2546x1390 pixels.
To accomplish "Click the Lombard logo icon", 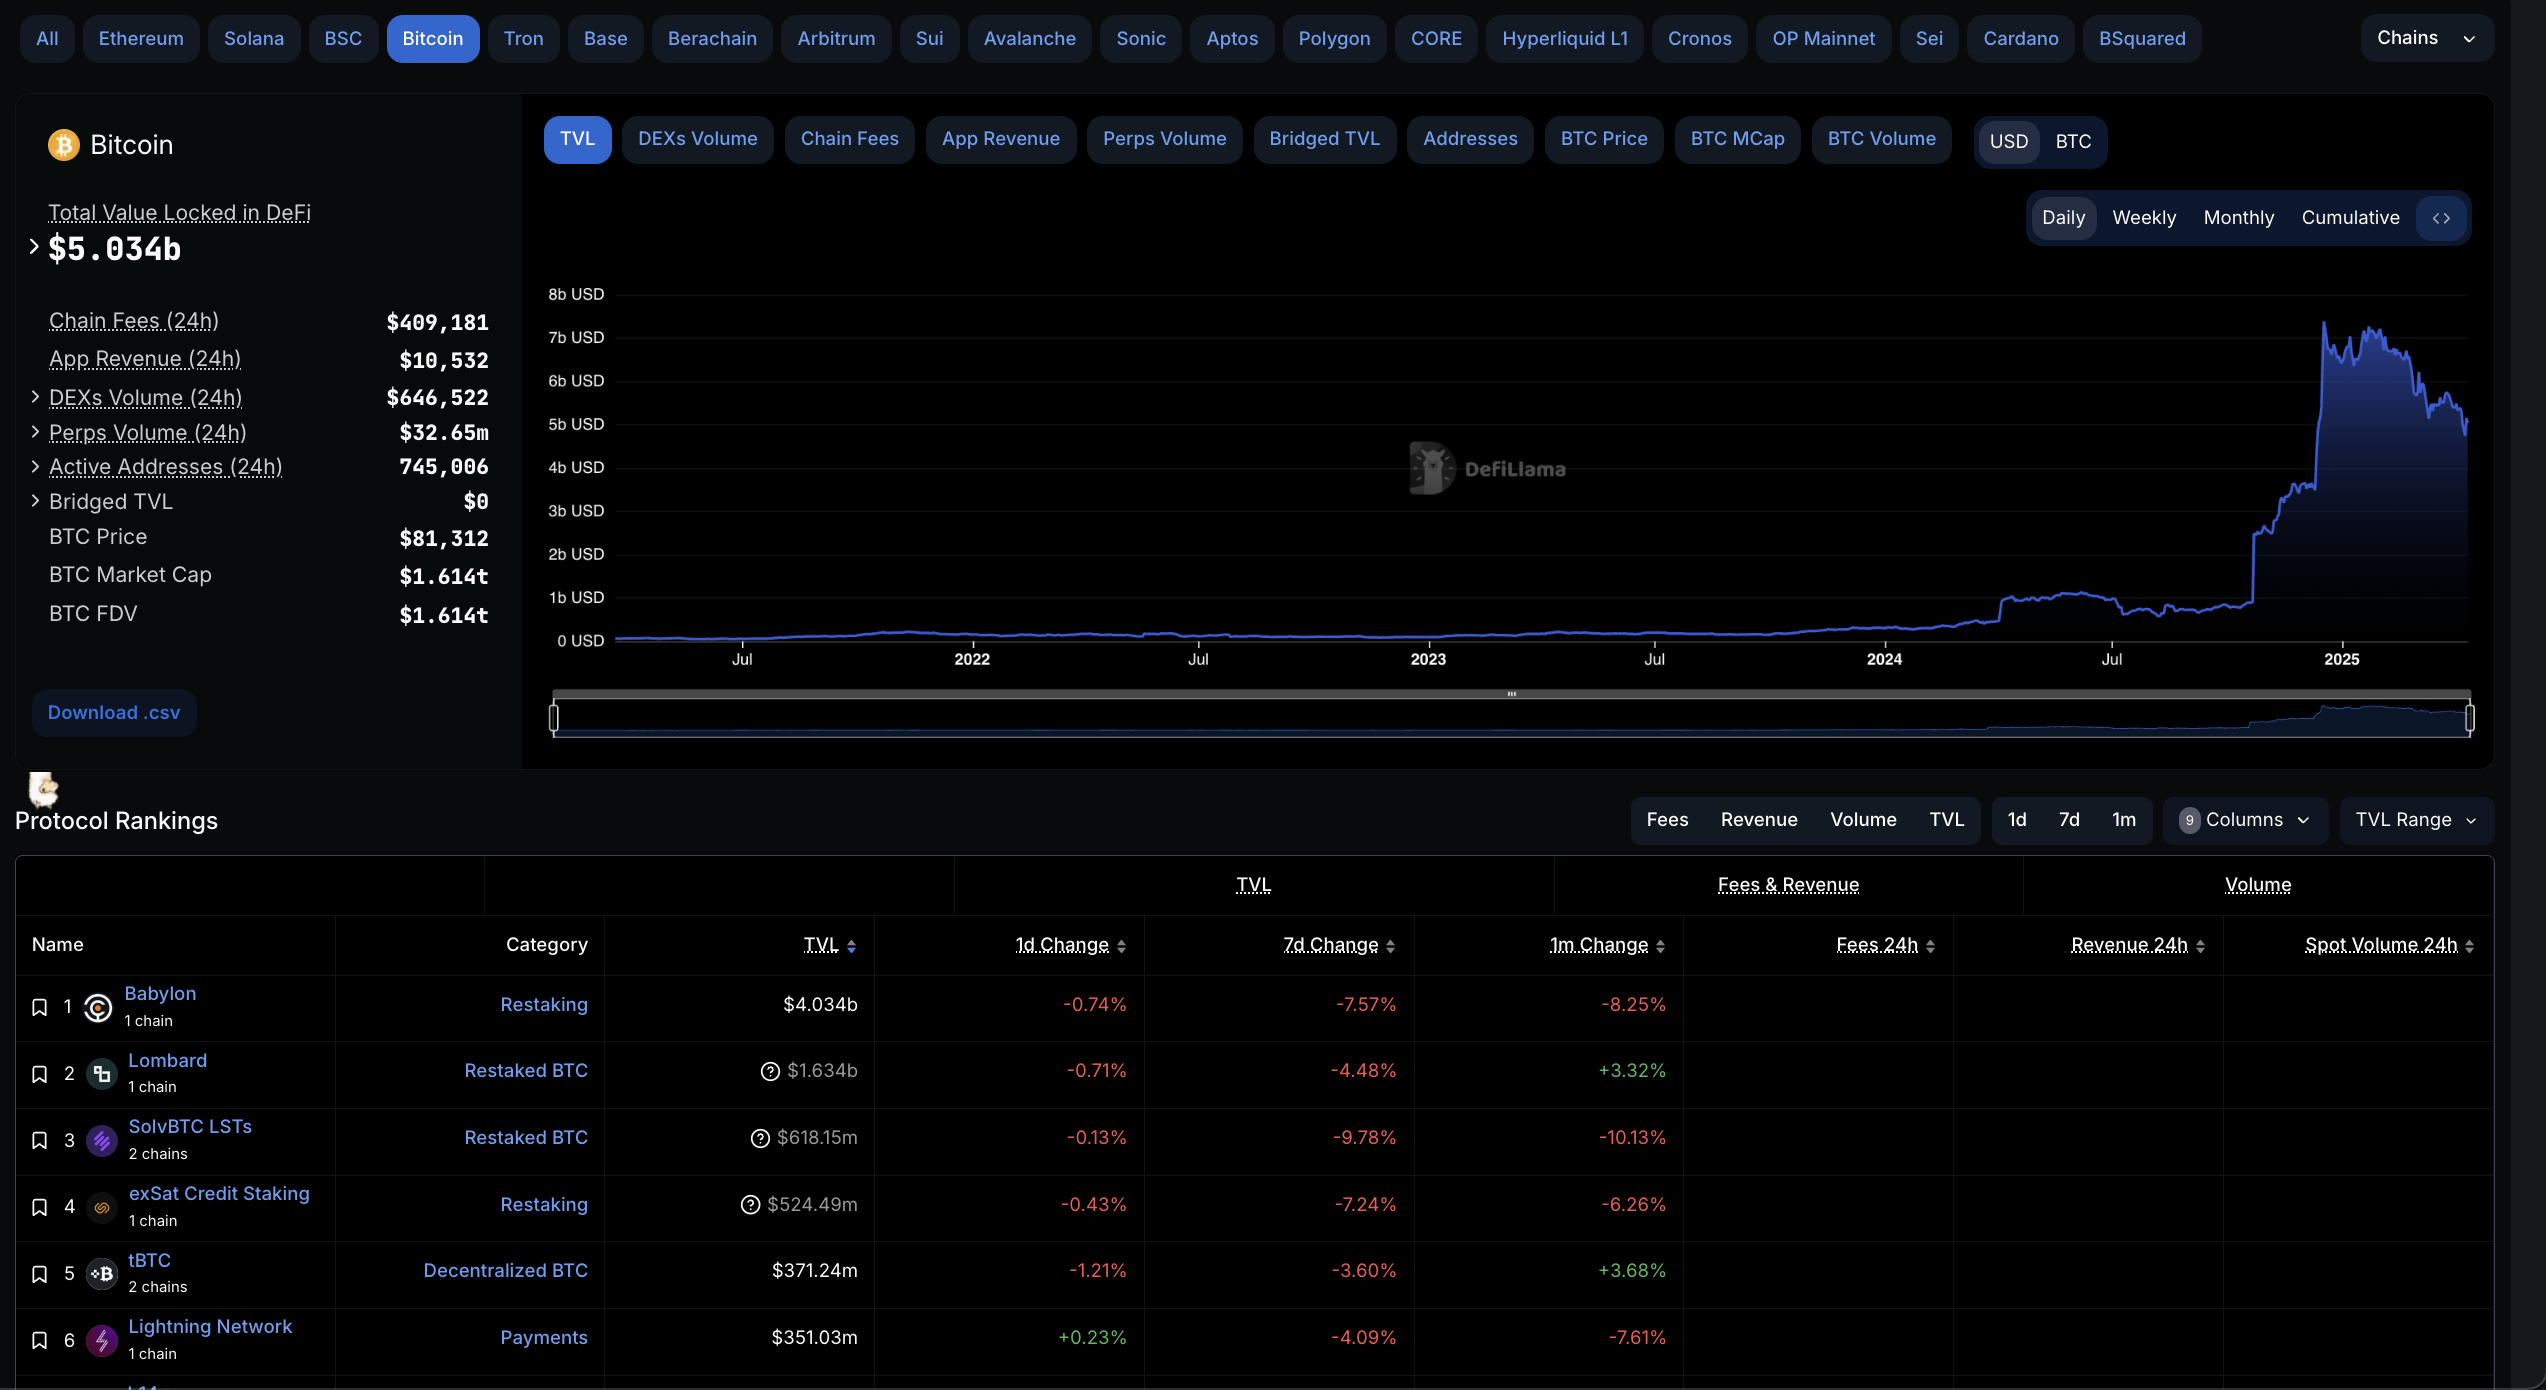I will (x=102, y=1074).
